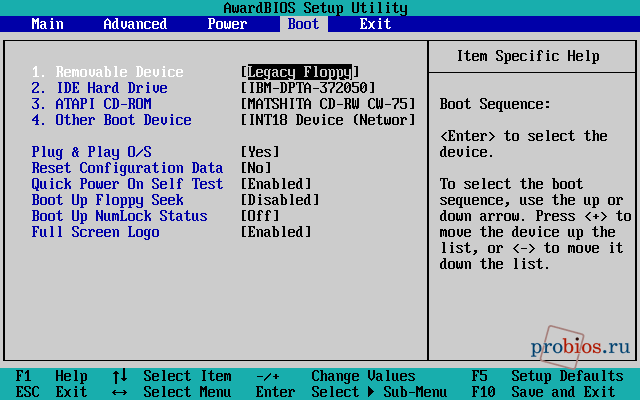Click the F5 key legend label
The height and width of the screenshot is (400, 640).
[x=479, y=376]
